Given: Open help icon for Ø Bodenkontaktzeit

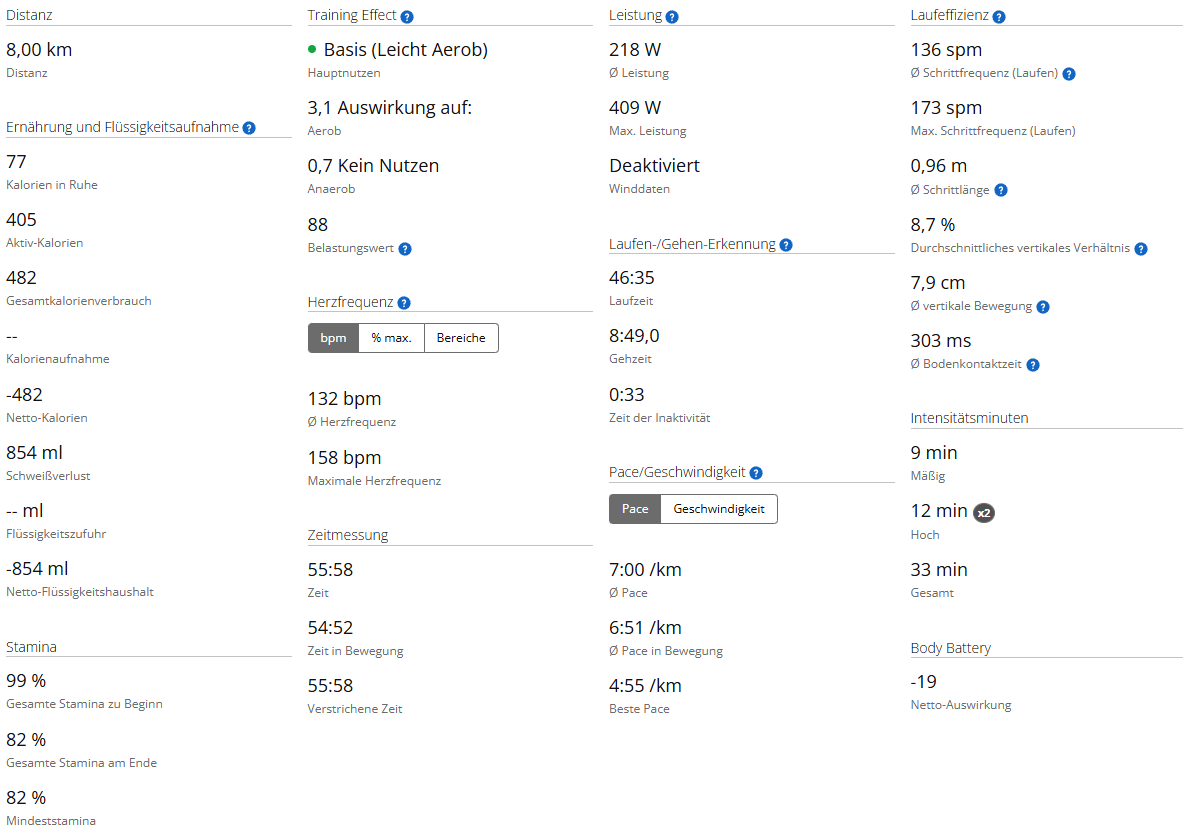Looking at the screenshot, I should 1033,365.
